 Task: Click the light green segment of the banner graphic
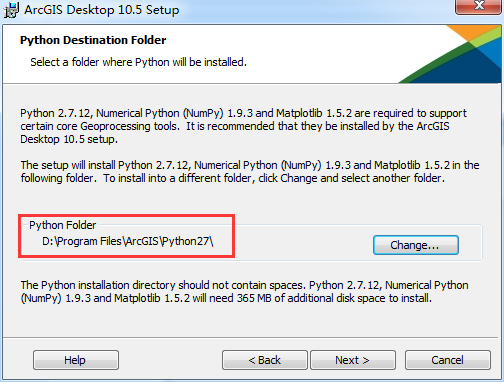pos(486,37)
